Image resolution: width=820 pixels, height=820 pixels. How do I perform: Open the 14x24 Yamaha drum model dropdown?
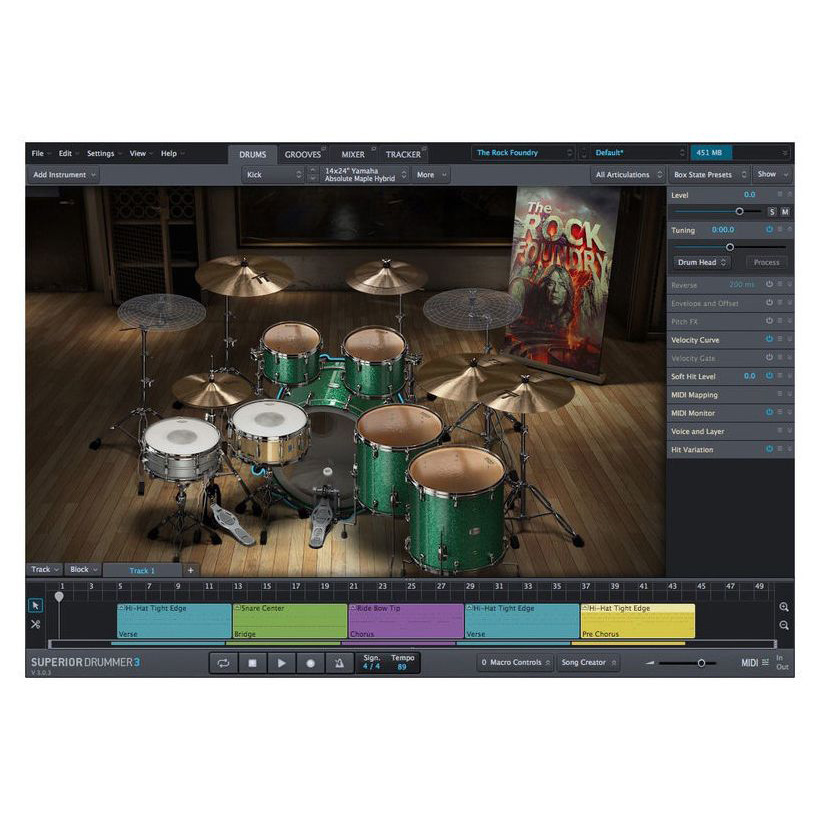[365, 175]
